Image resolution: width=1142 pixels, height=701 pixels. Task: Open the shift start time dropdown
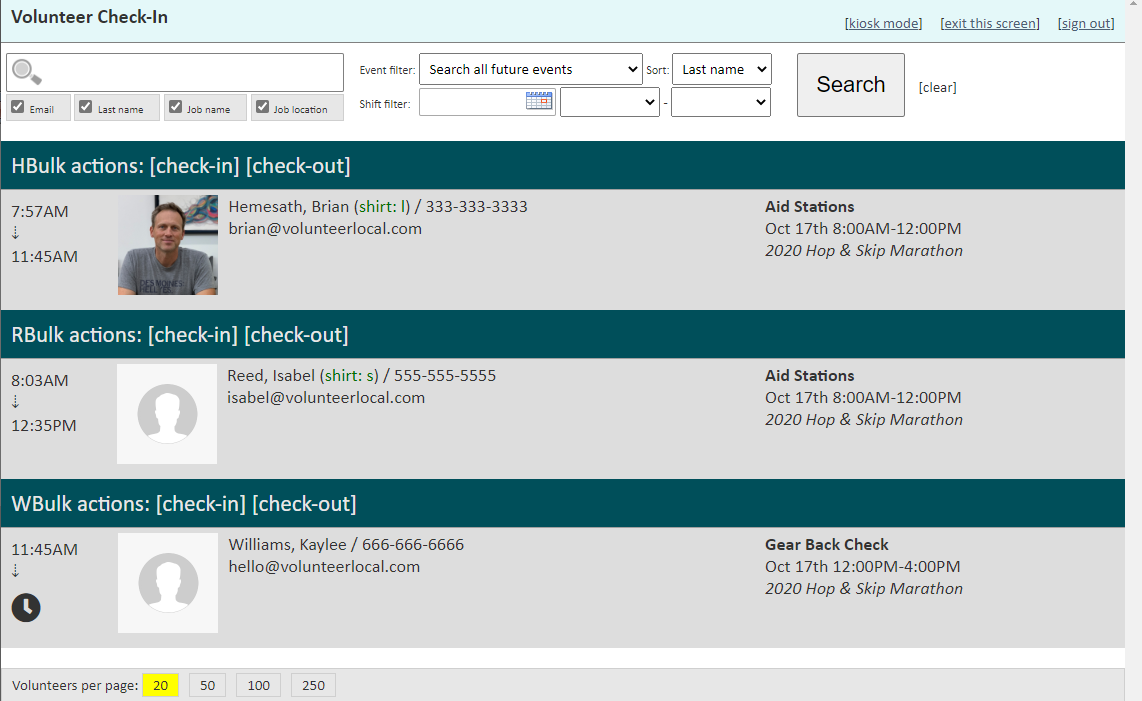tap(610, 101)
